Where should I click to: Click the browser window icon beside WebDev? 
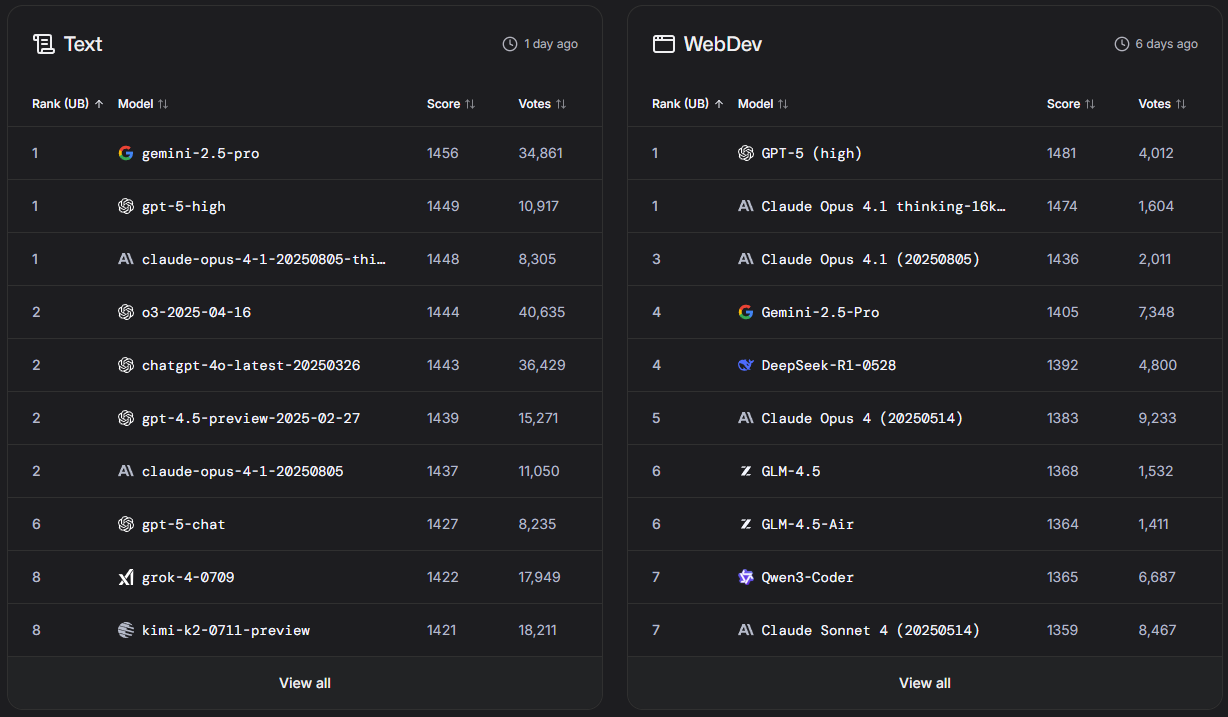click(x=663, y=44)
